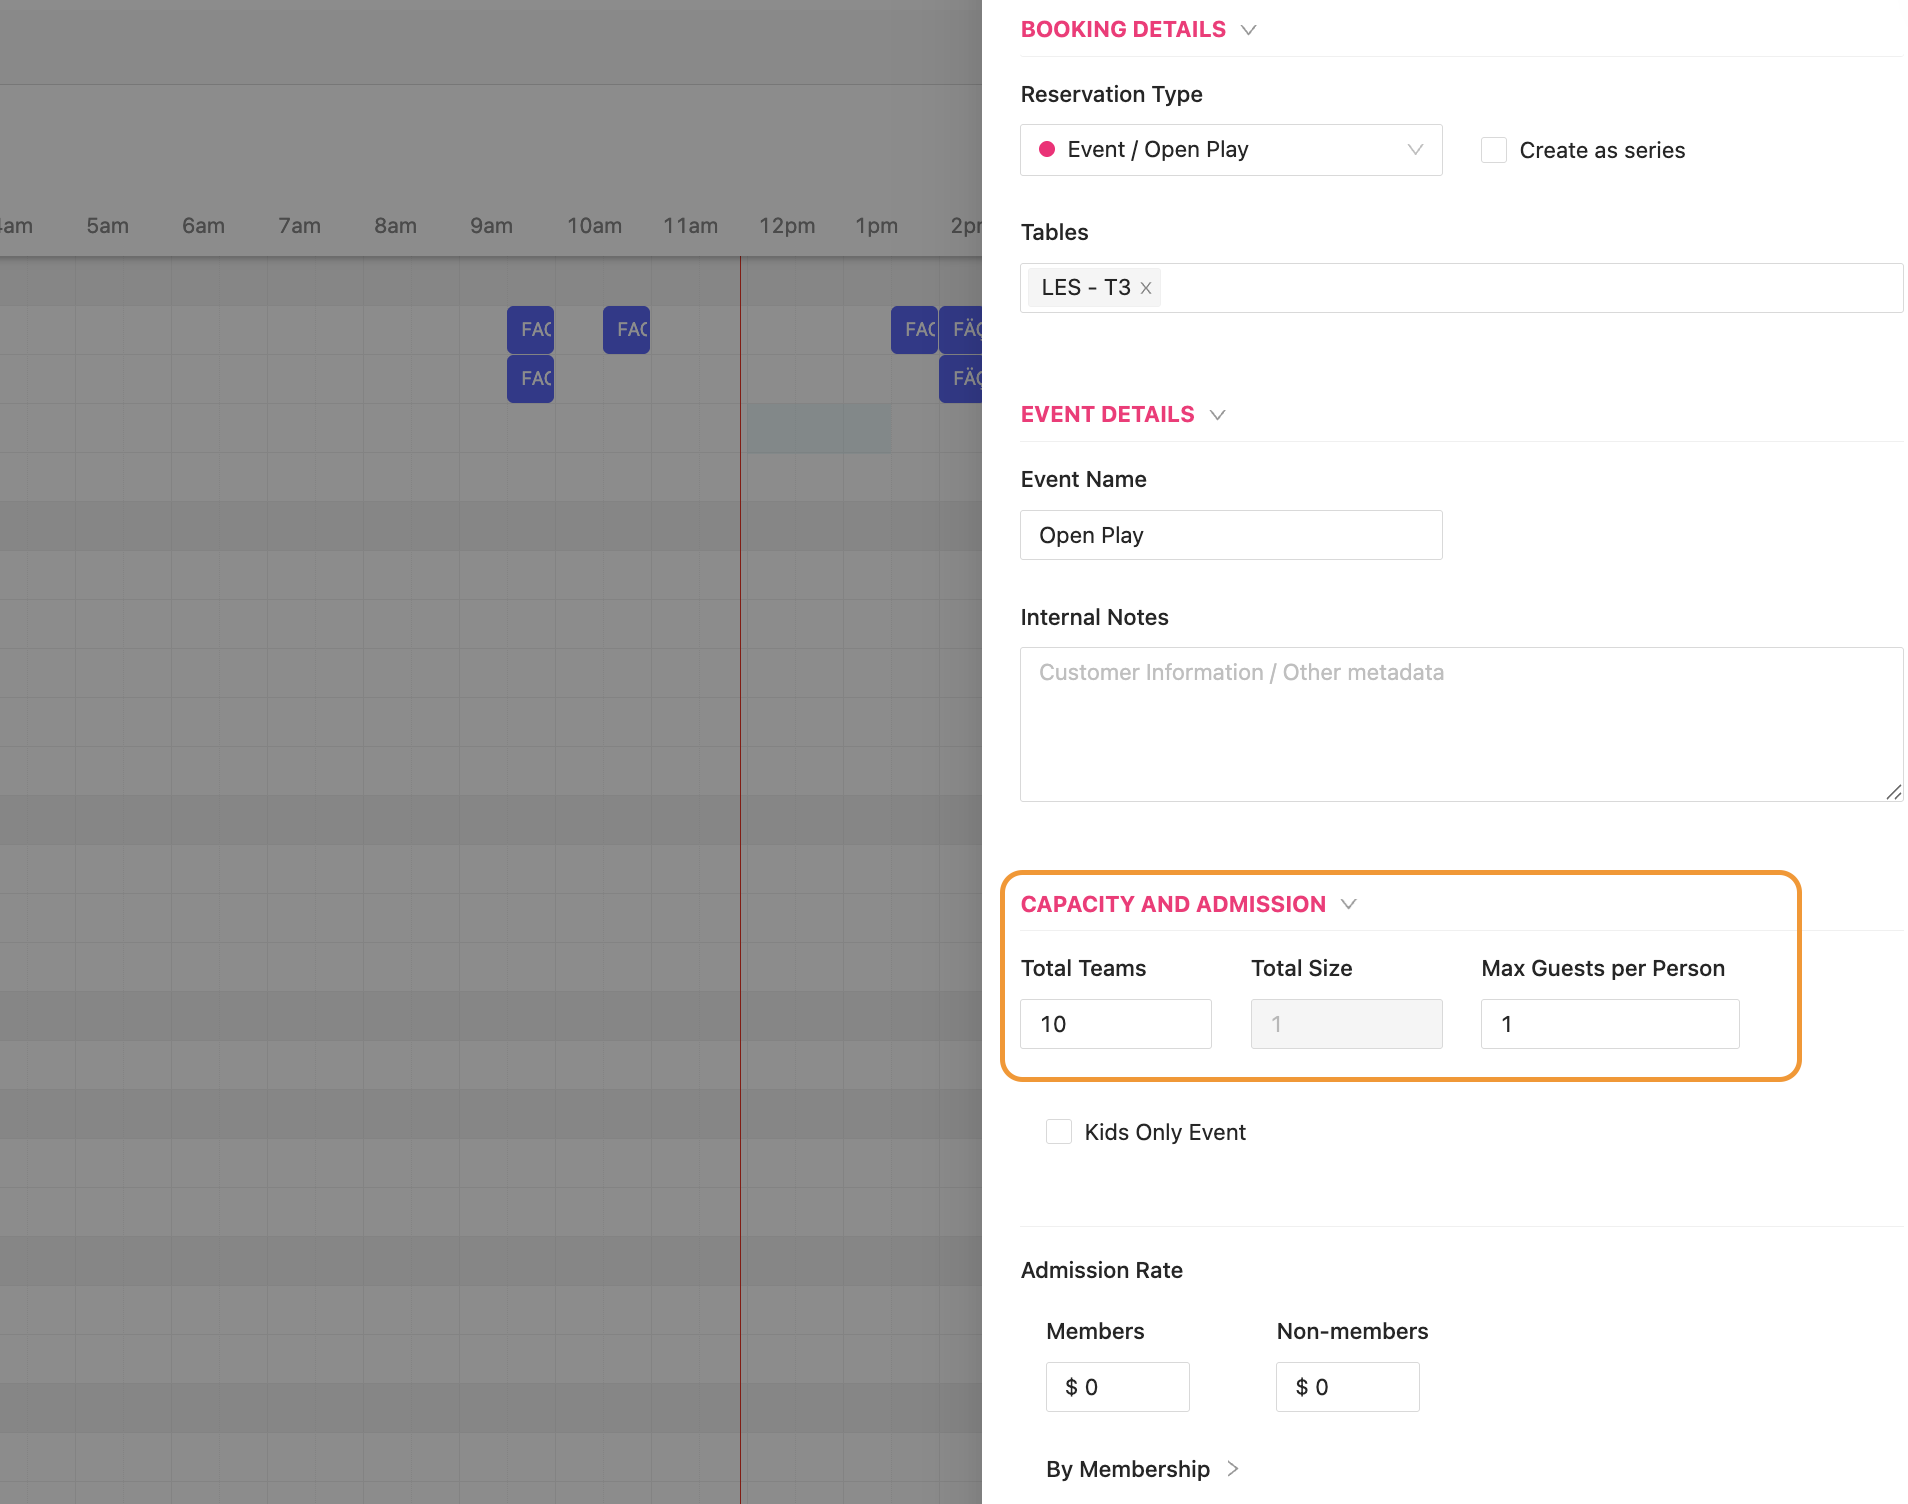The height and width of the screenshot is (1504, 1908).
Task: Click the Tables selection field
Action: click(x=1530, y=288)
